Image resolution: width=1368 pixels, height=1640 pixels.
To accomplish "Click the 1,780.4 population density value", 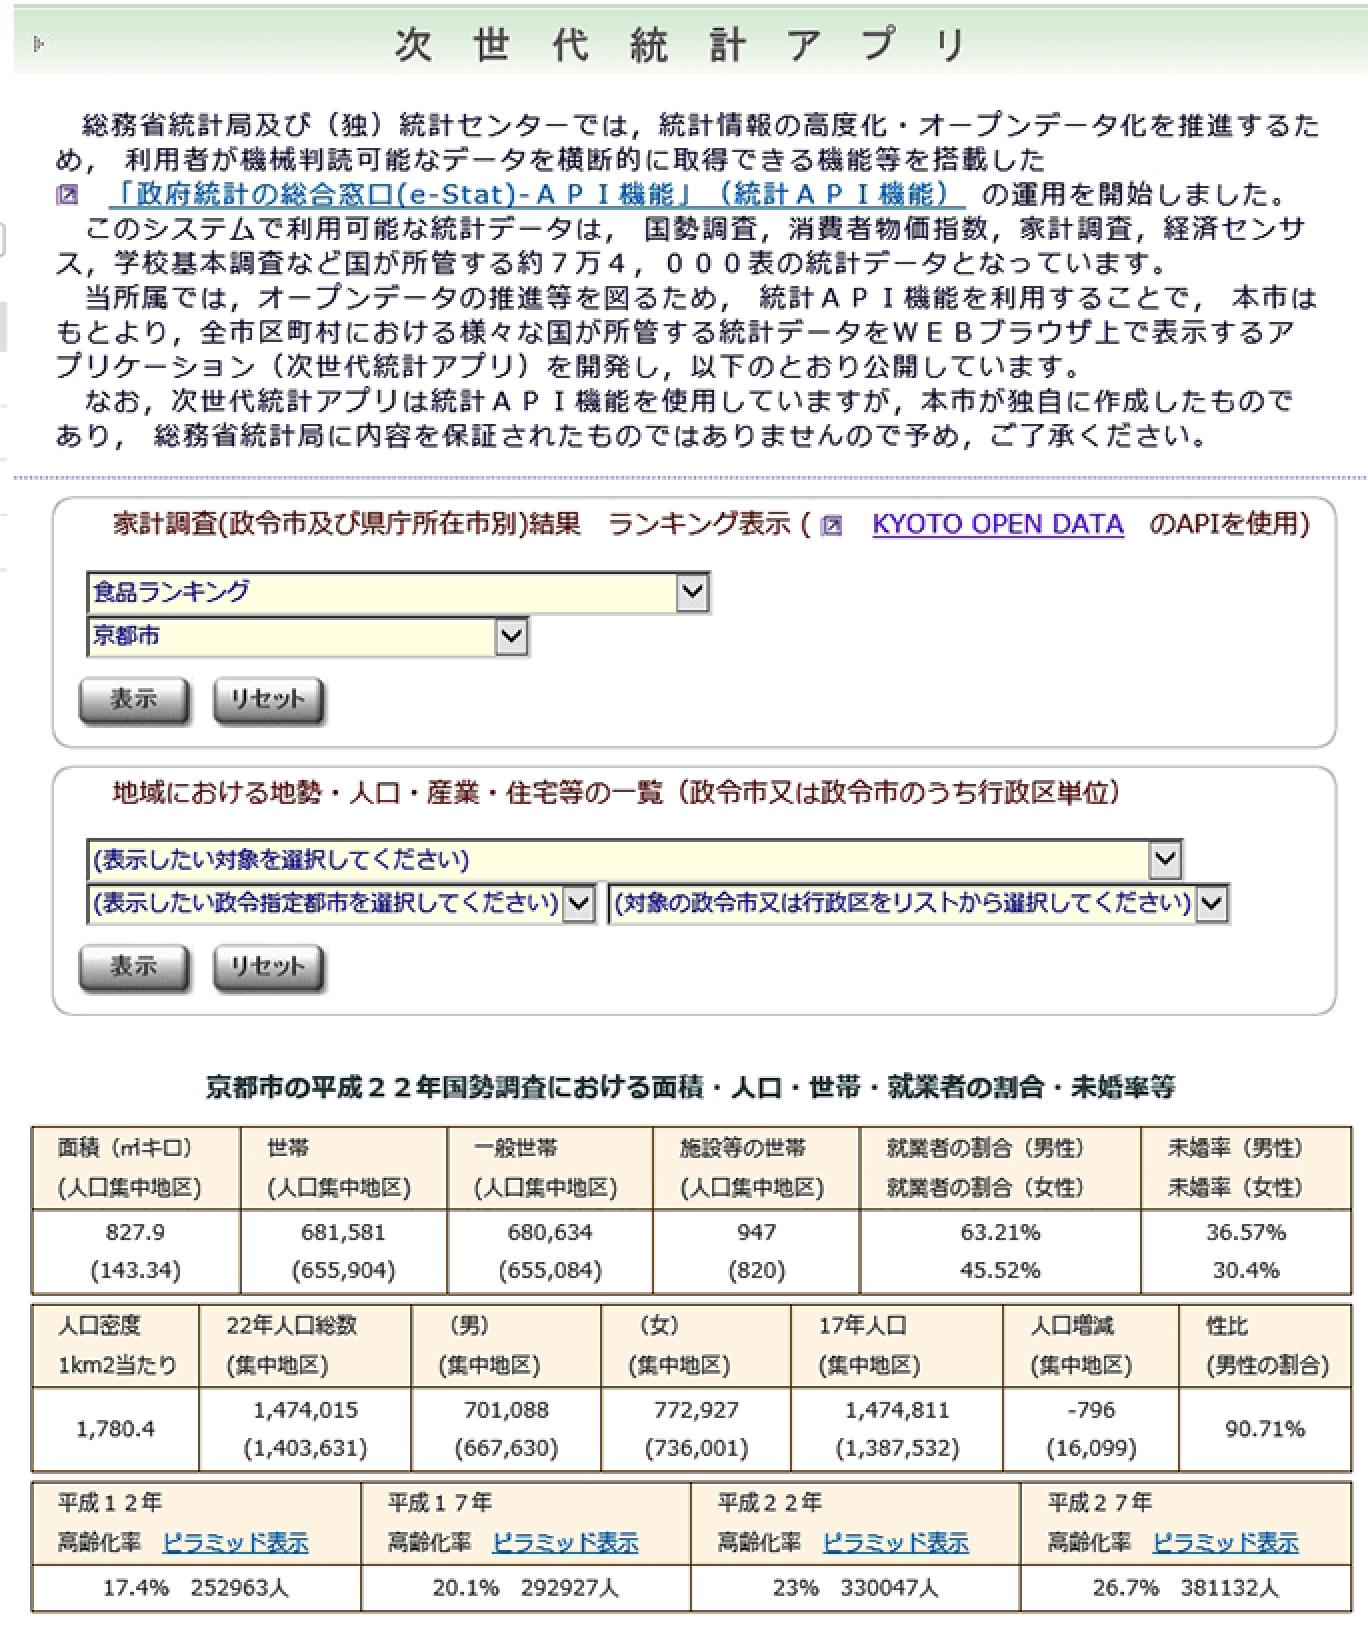I will tap(116, 1428).
